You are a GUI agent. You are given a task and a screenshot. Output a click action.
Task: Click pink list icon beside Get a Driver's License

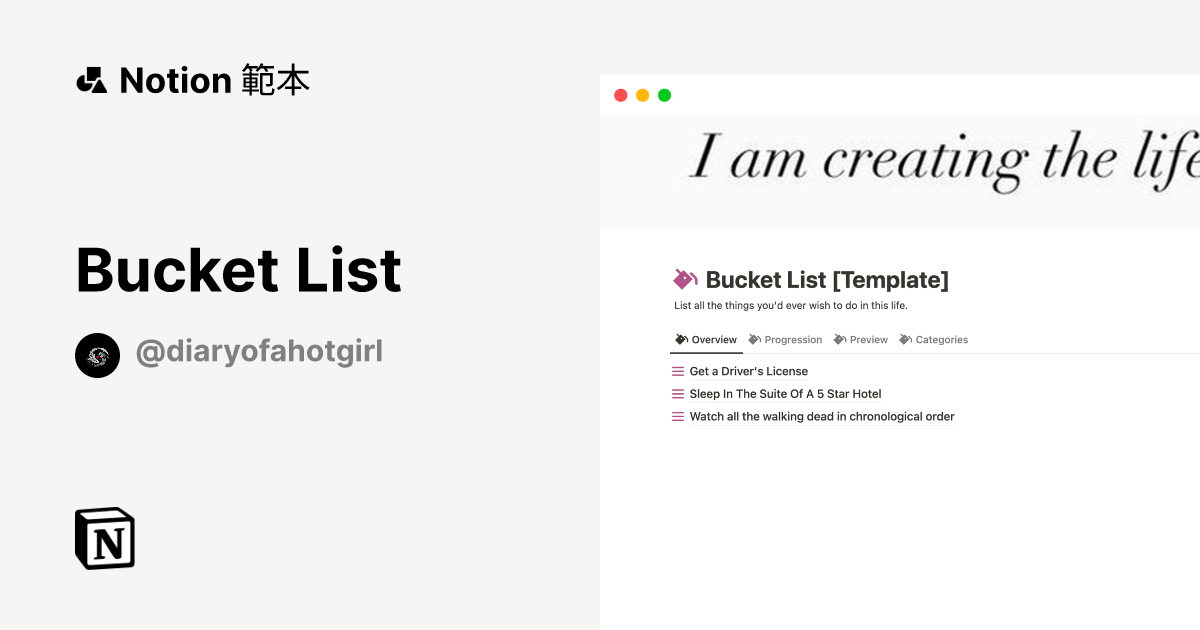(x=678, y=371)
